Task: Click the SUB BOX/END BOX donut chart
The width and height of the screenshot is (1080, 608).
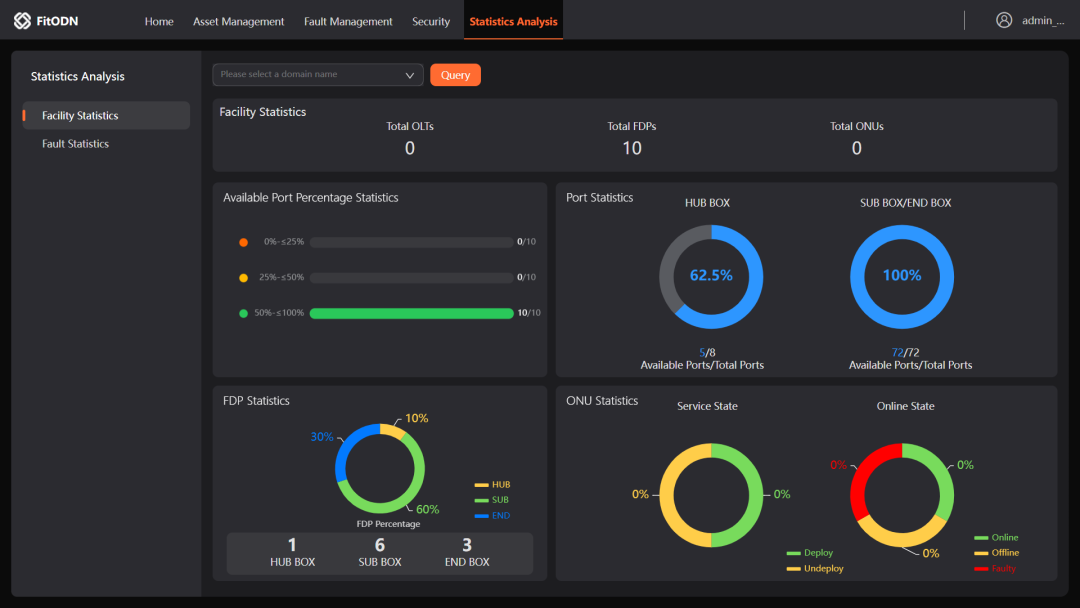Action: click(x=901, y=276)
